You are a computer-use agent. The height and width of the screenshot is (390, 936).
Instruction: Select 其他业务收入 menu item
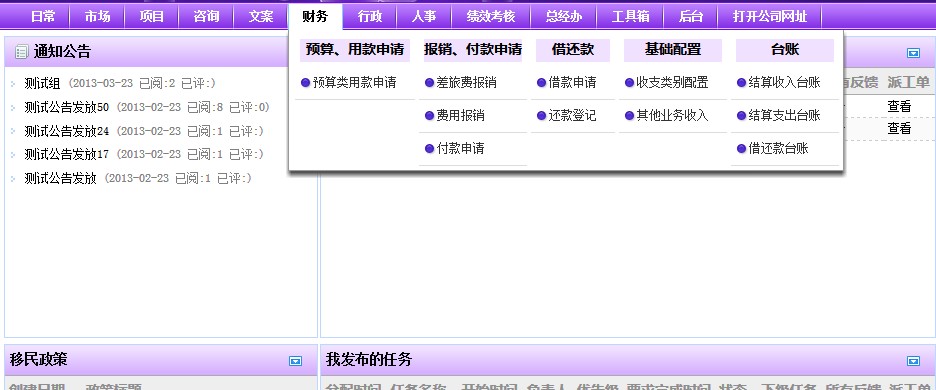(x=672, y=116)
